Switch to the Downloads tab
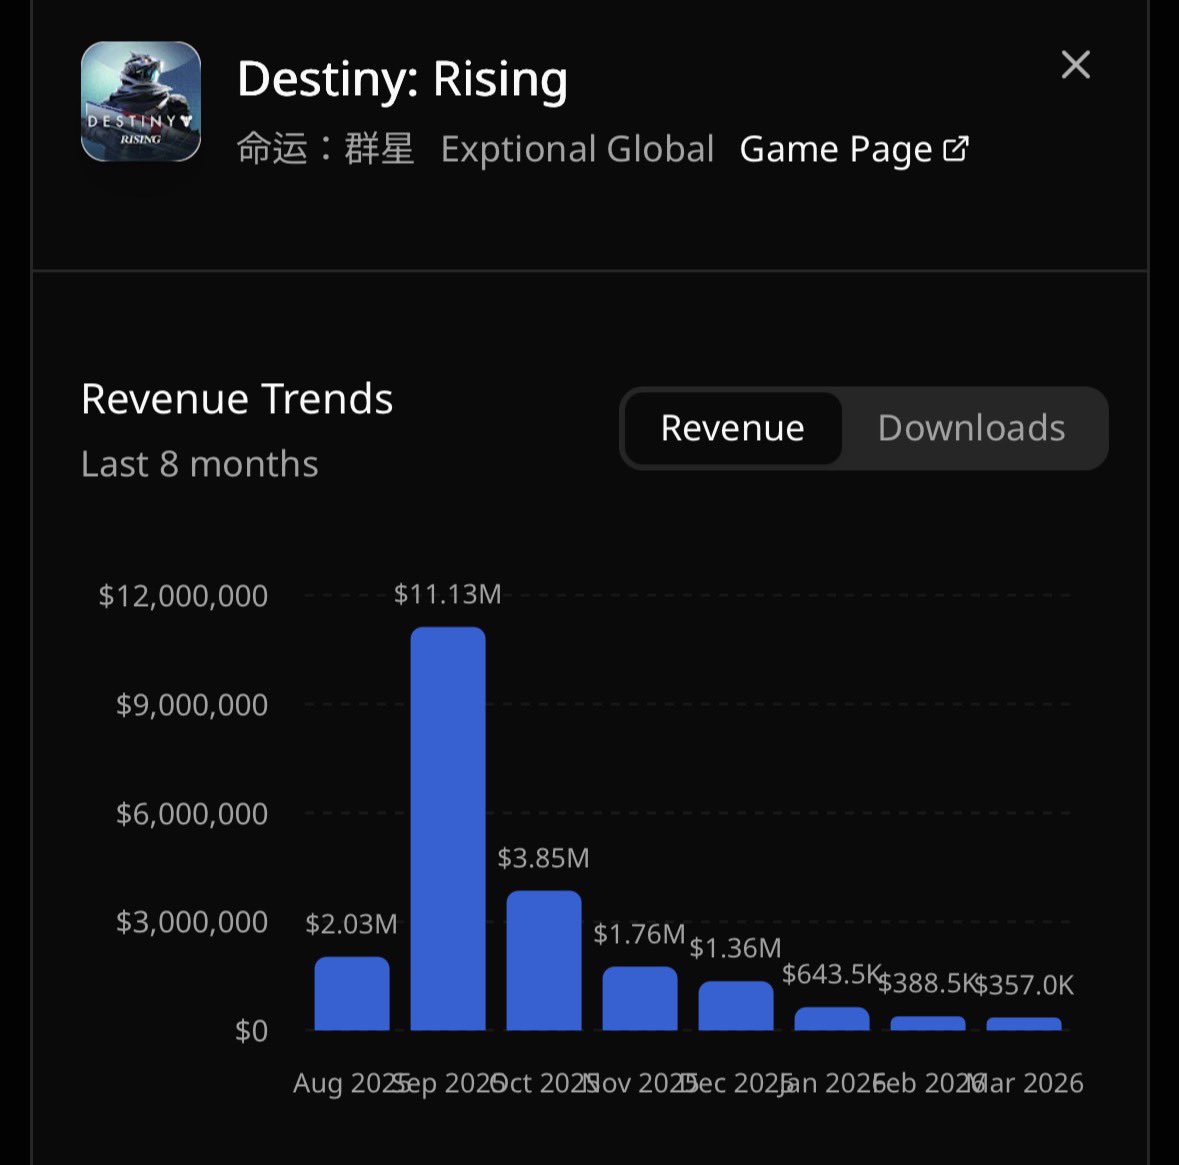The height and width of the screenshot is (1165, 1179). [x=971, y=428]
